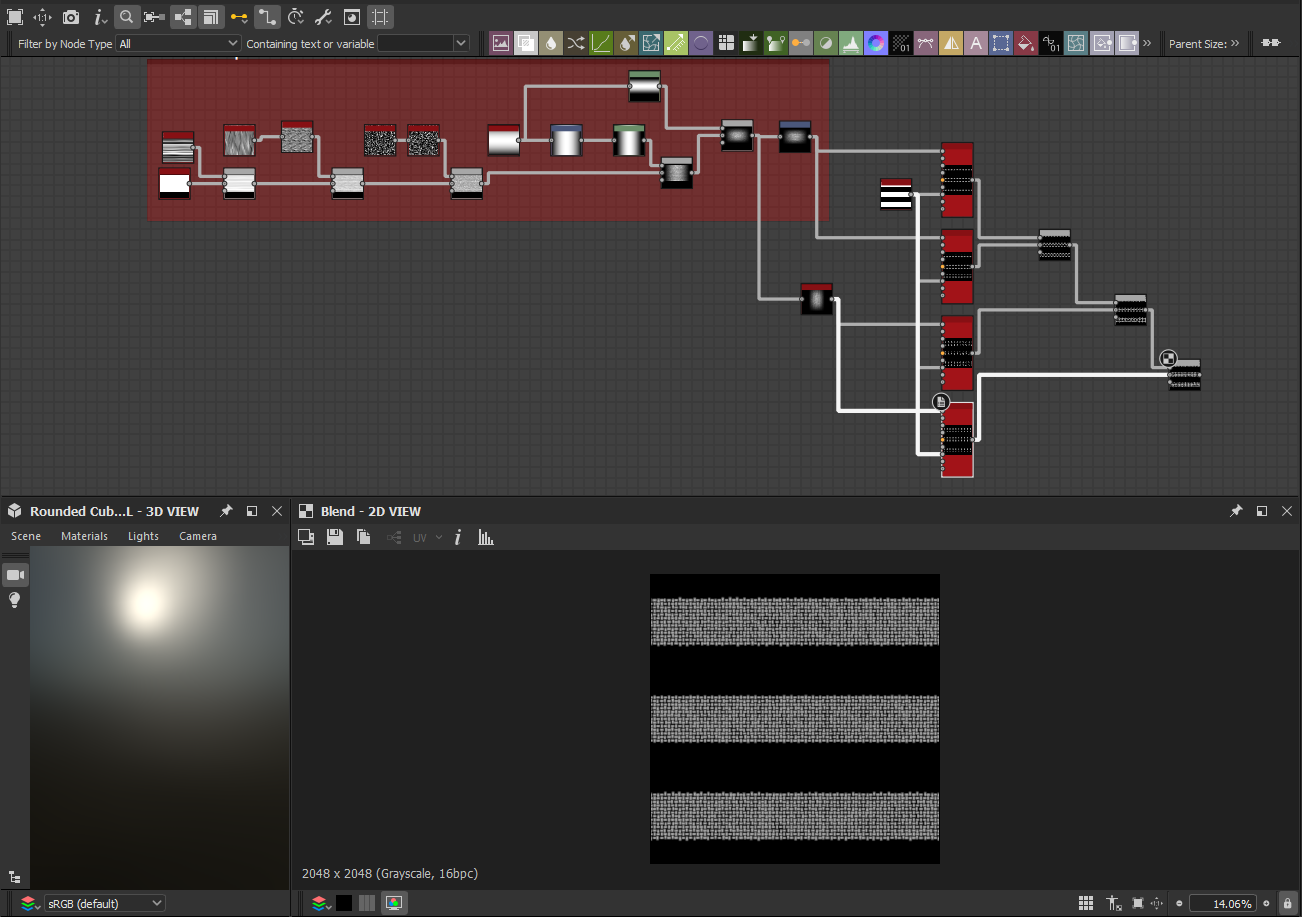
Task: Toggle tiling grid in 2D view
Action: (1086, 903)
